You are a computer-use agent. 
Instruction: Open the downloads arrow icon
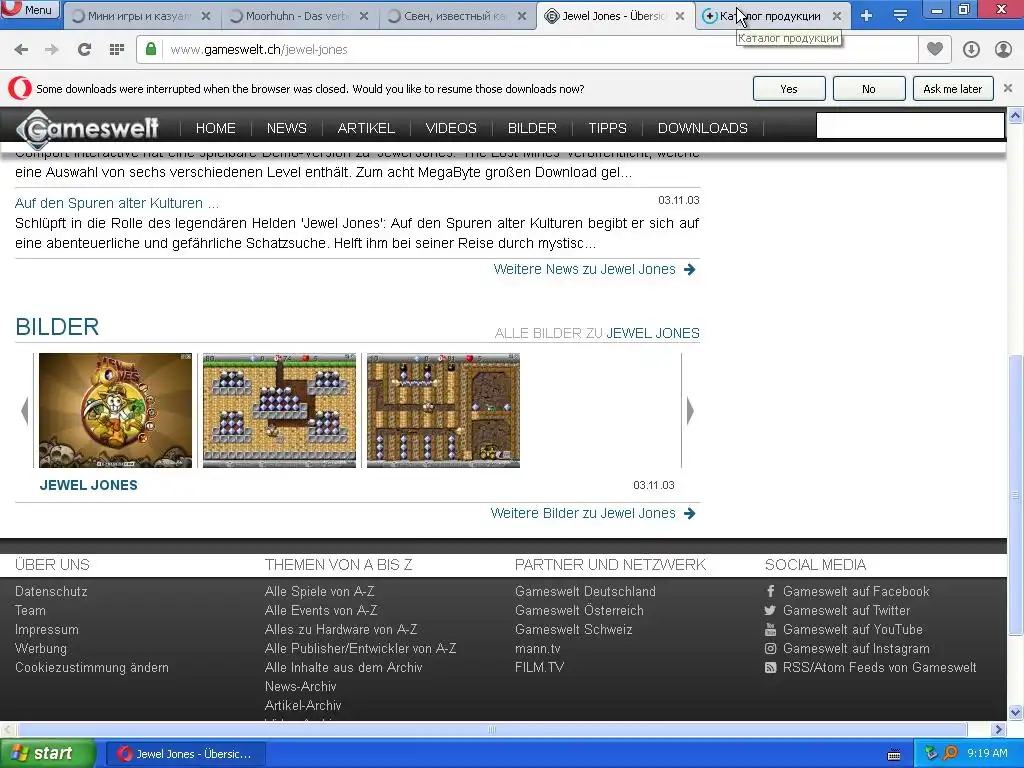(971, 50)
